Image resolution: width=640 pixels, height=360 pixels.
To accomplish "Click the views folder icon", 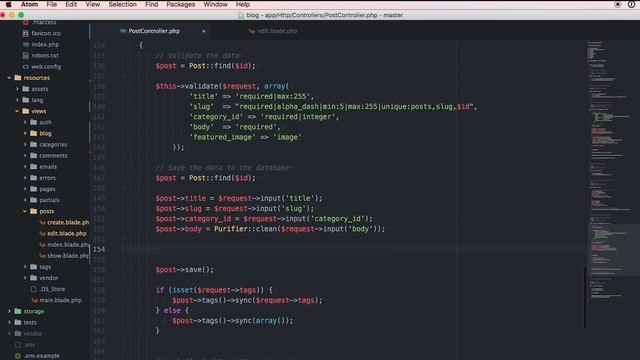I will pyautogui.click(x=26, y=111).
